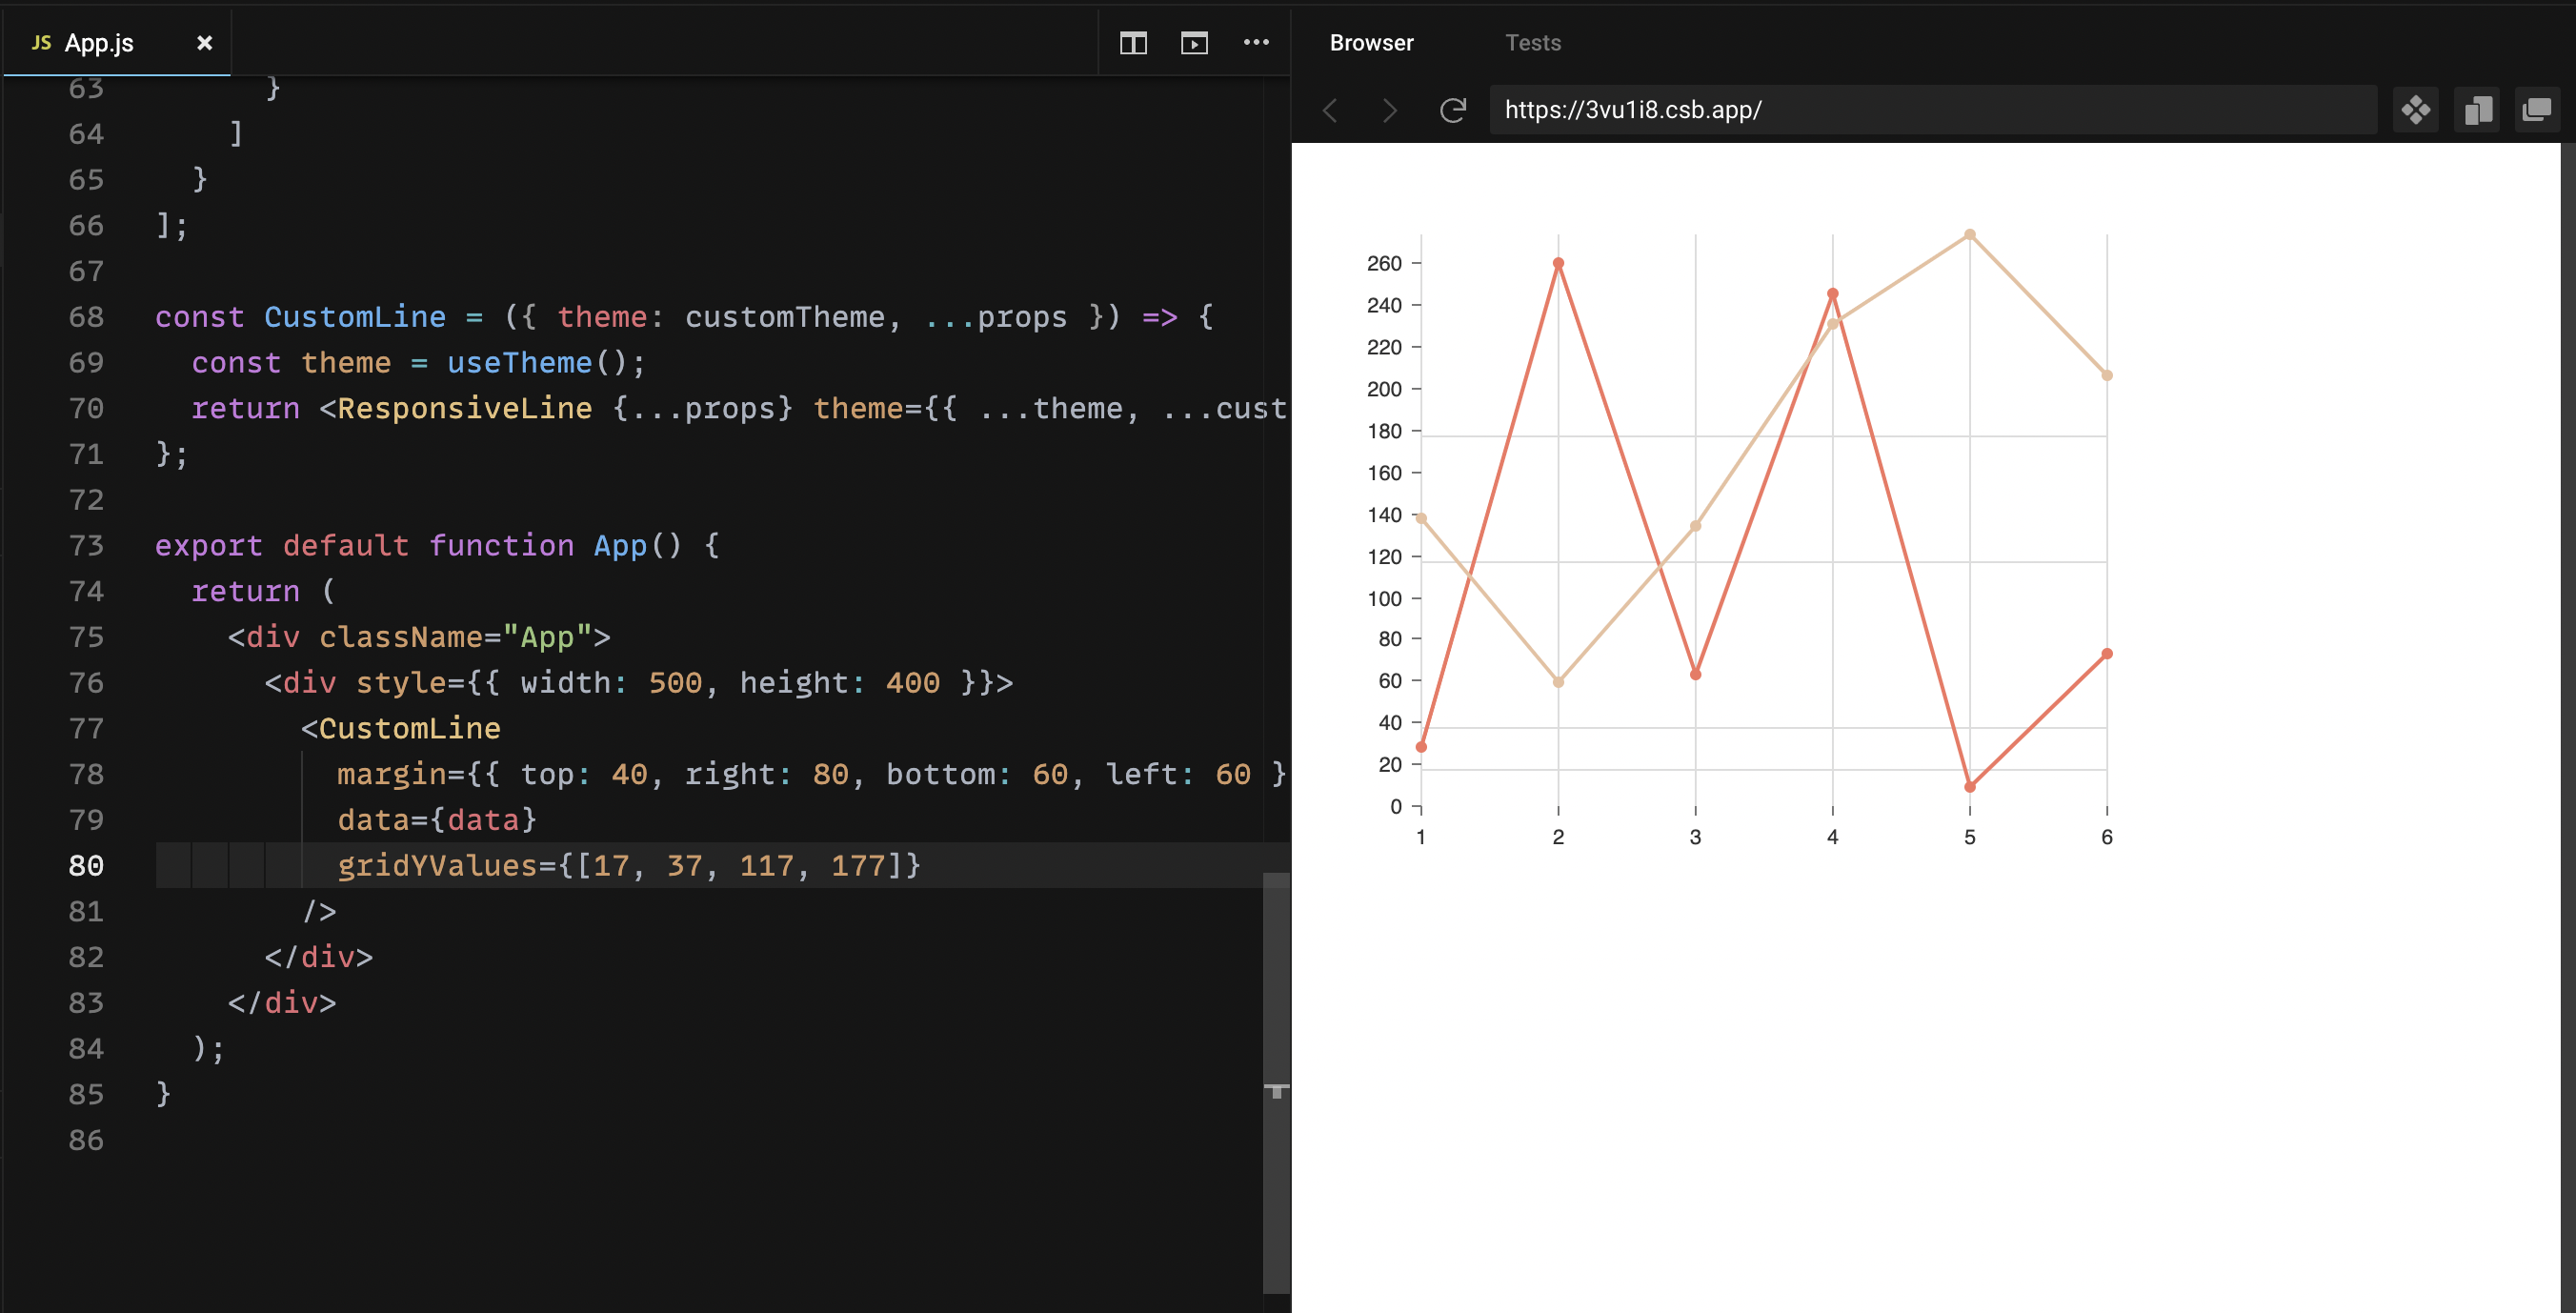This screenshot has height=1313, width=2576.
Task: Select the split editor icon
Action: [1133, 43]
